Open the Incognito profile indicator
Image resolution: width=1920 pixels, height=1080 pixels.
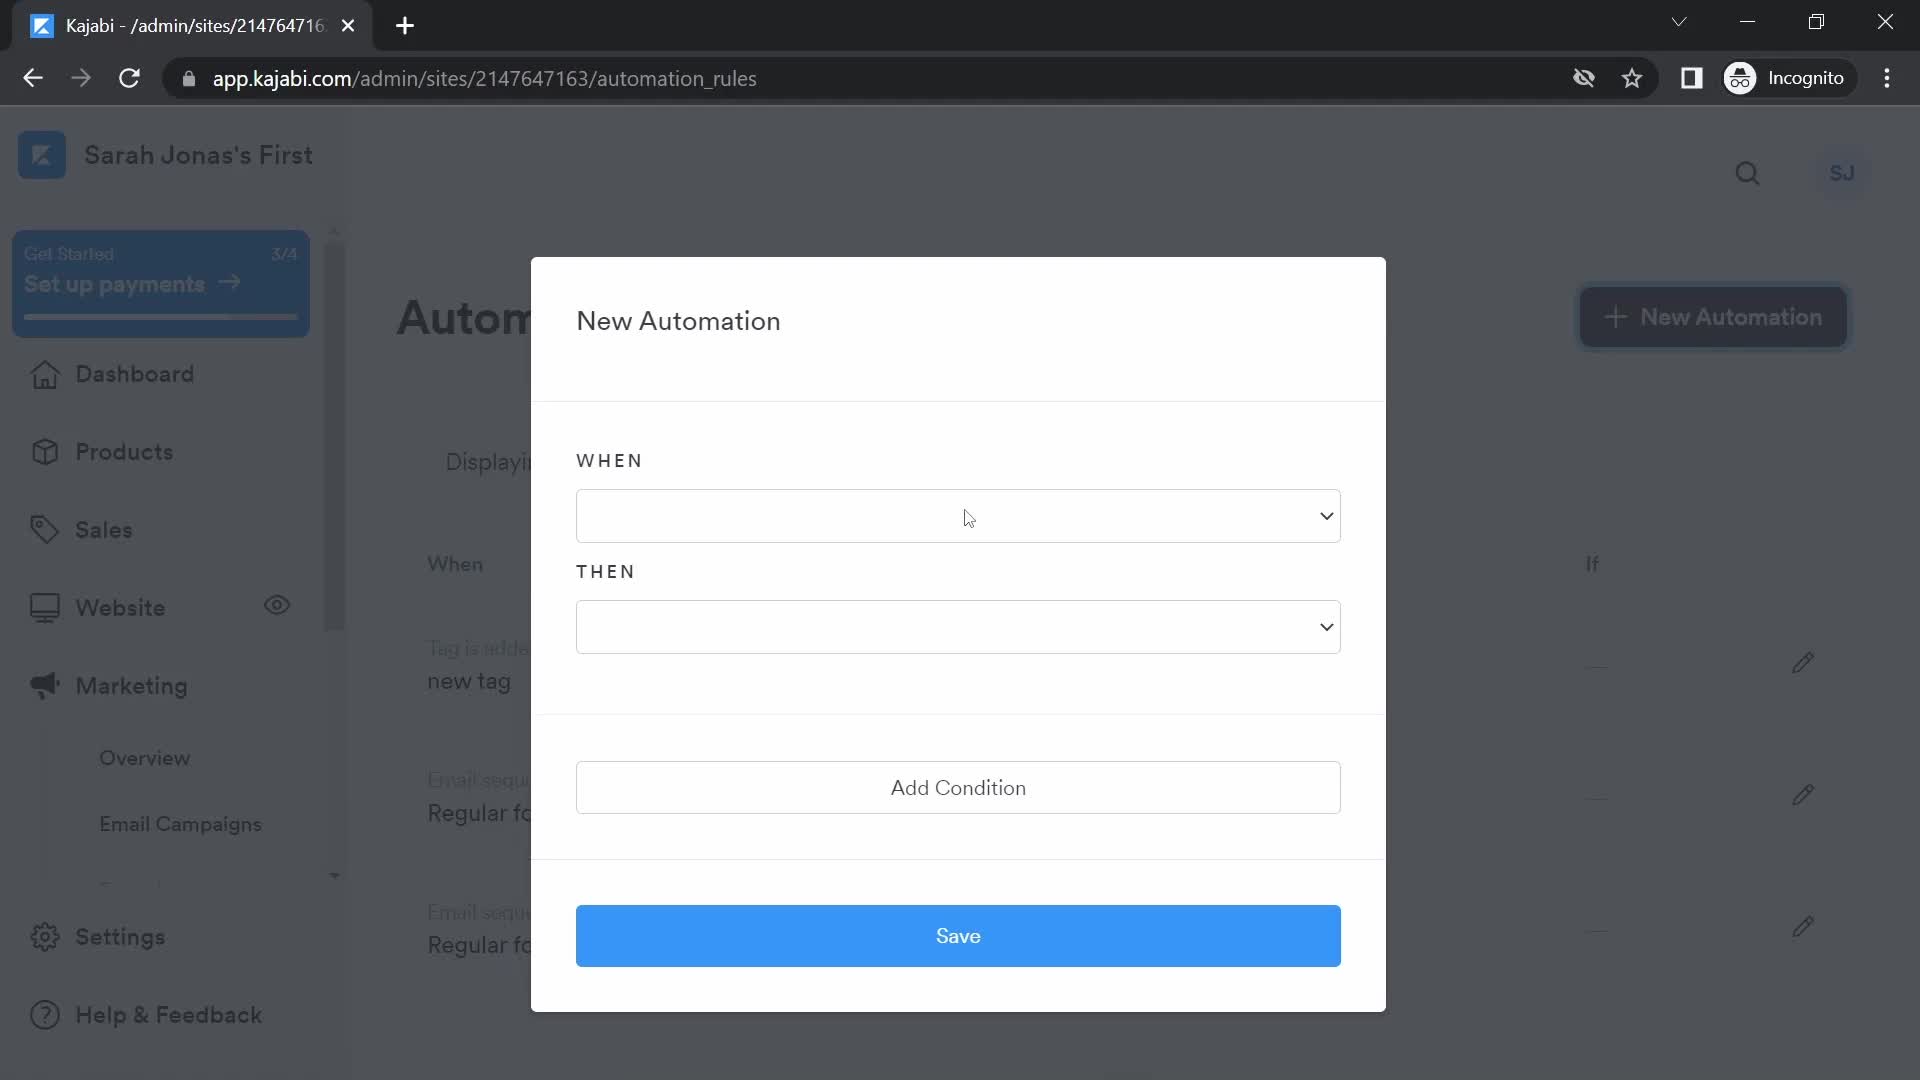1787,78
